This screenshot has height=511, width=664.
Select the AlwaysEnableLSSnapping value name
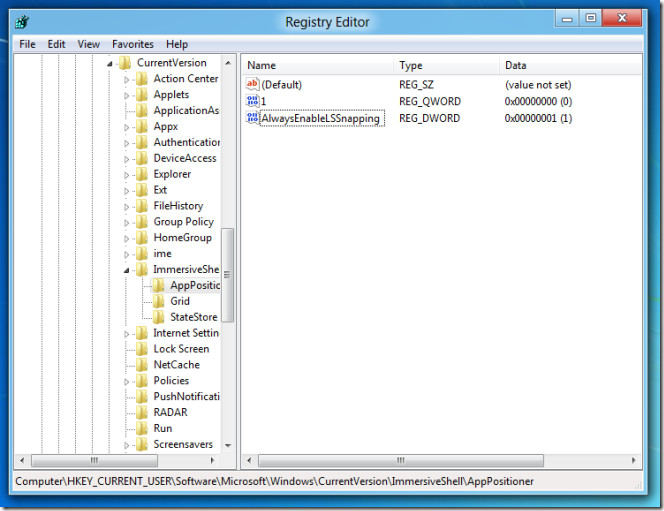coord(321,118)
